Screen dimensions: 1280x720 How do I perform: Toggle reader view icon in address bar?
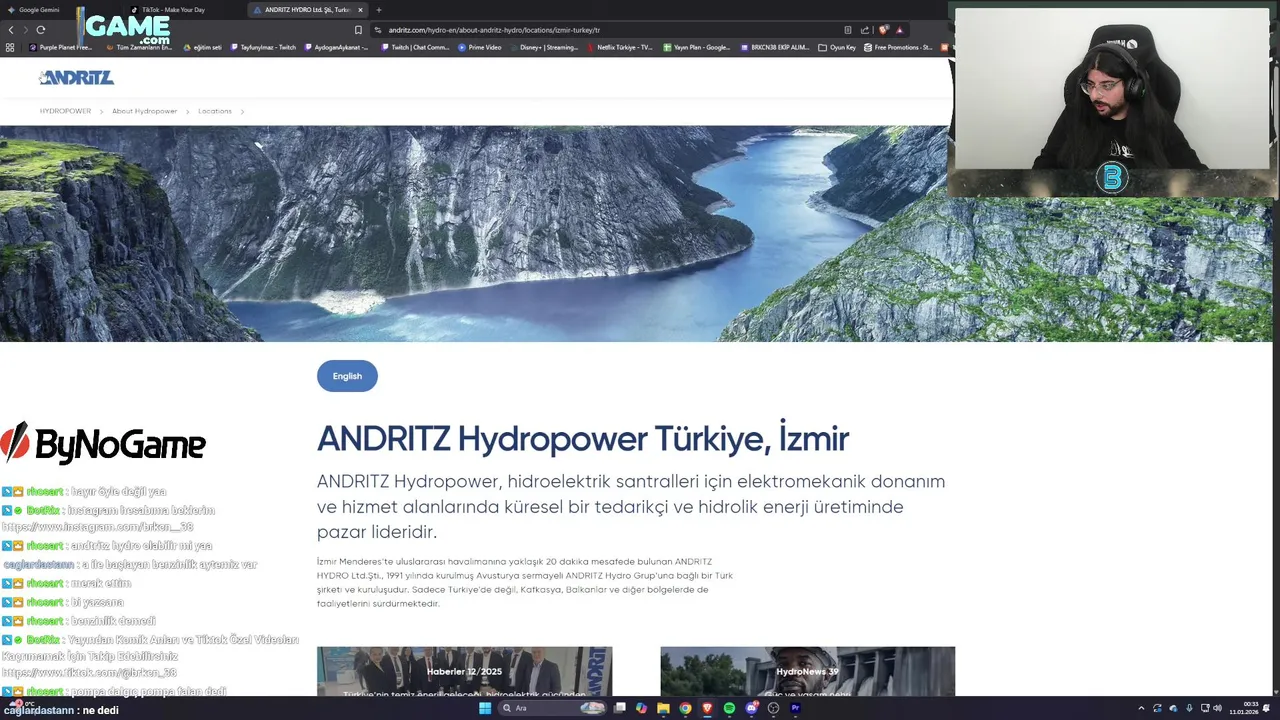(848, 30)
